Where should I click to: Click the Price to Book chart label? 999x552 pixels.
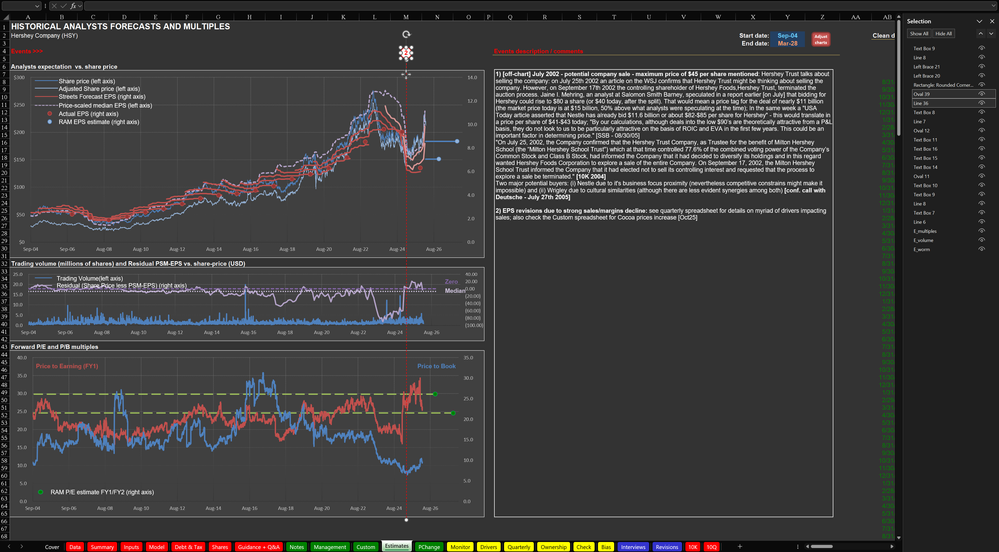[x=436, y=366]
